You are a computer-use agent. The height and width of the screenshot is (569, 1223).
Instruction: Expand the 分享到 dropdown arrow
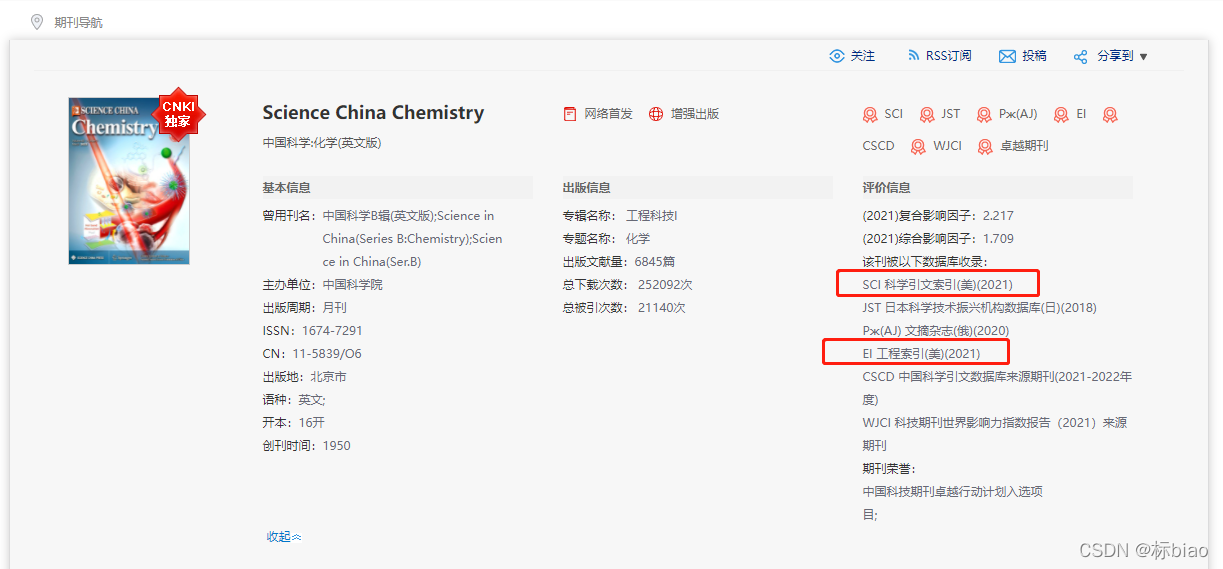(1143, 57)
